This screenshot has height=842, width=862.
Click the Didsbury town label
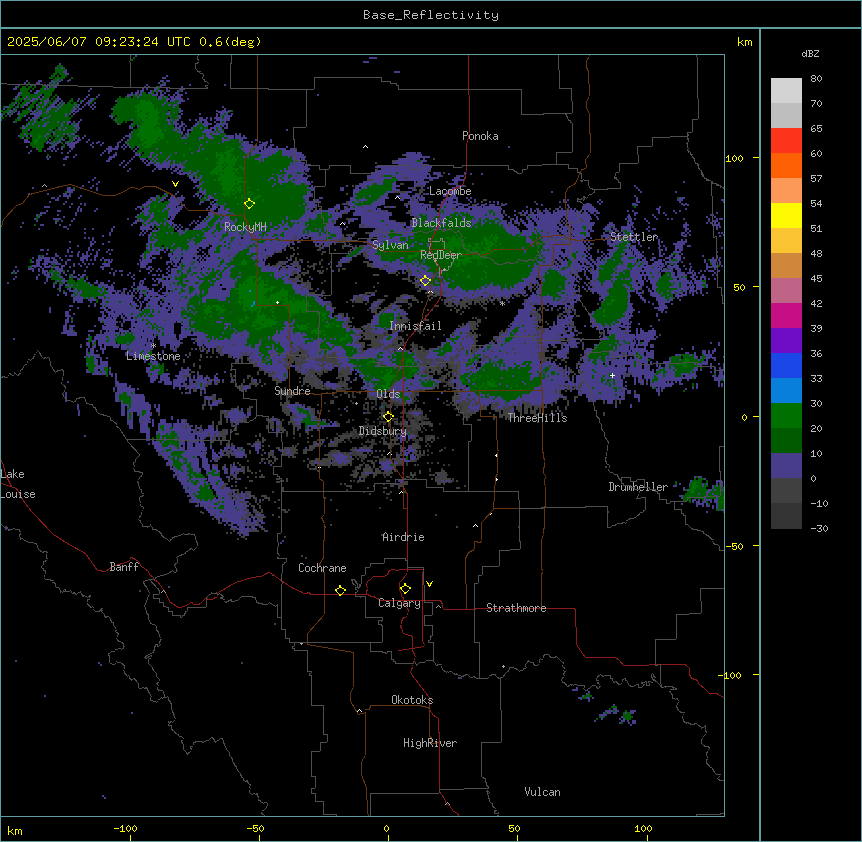click(x=383, y=431)
